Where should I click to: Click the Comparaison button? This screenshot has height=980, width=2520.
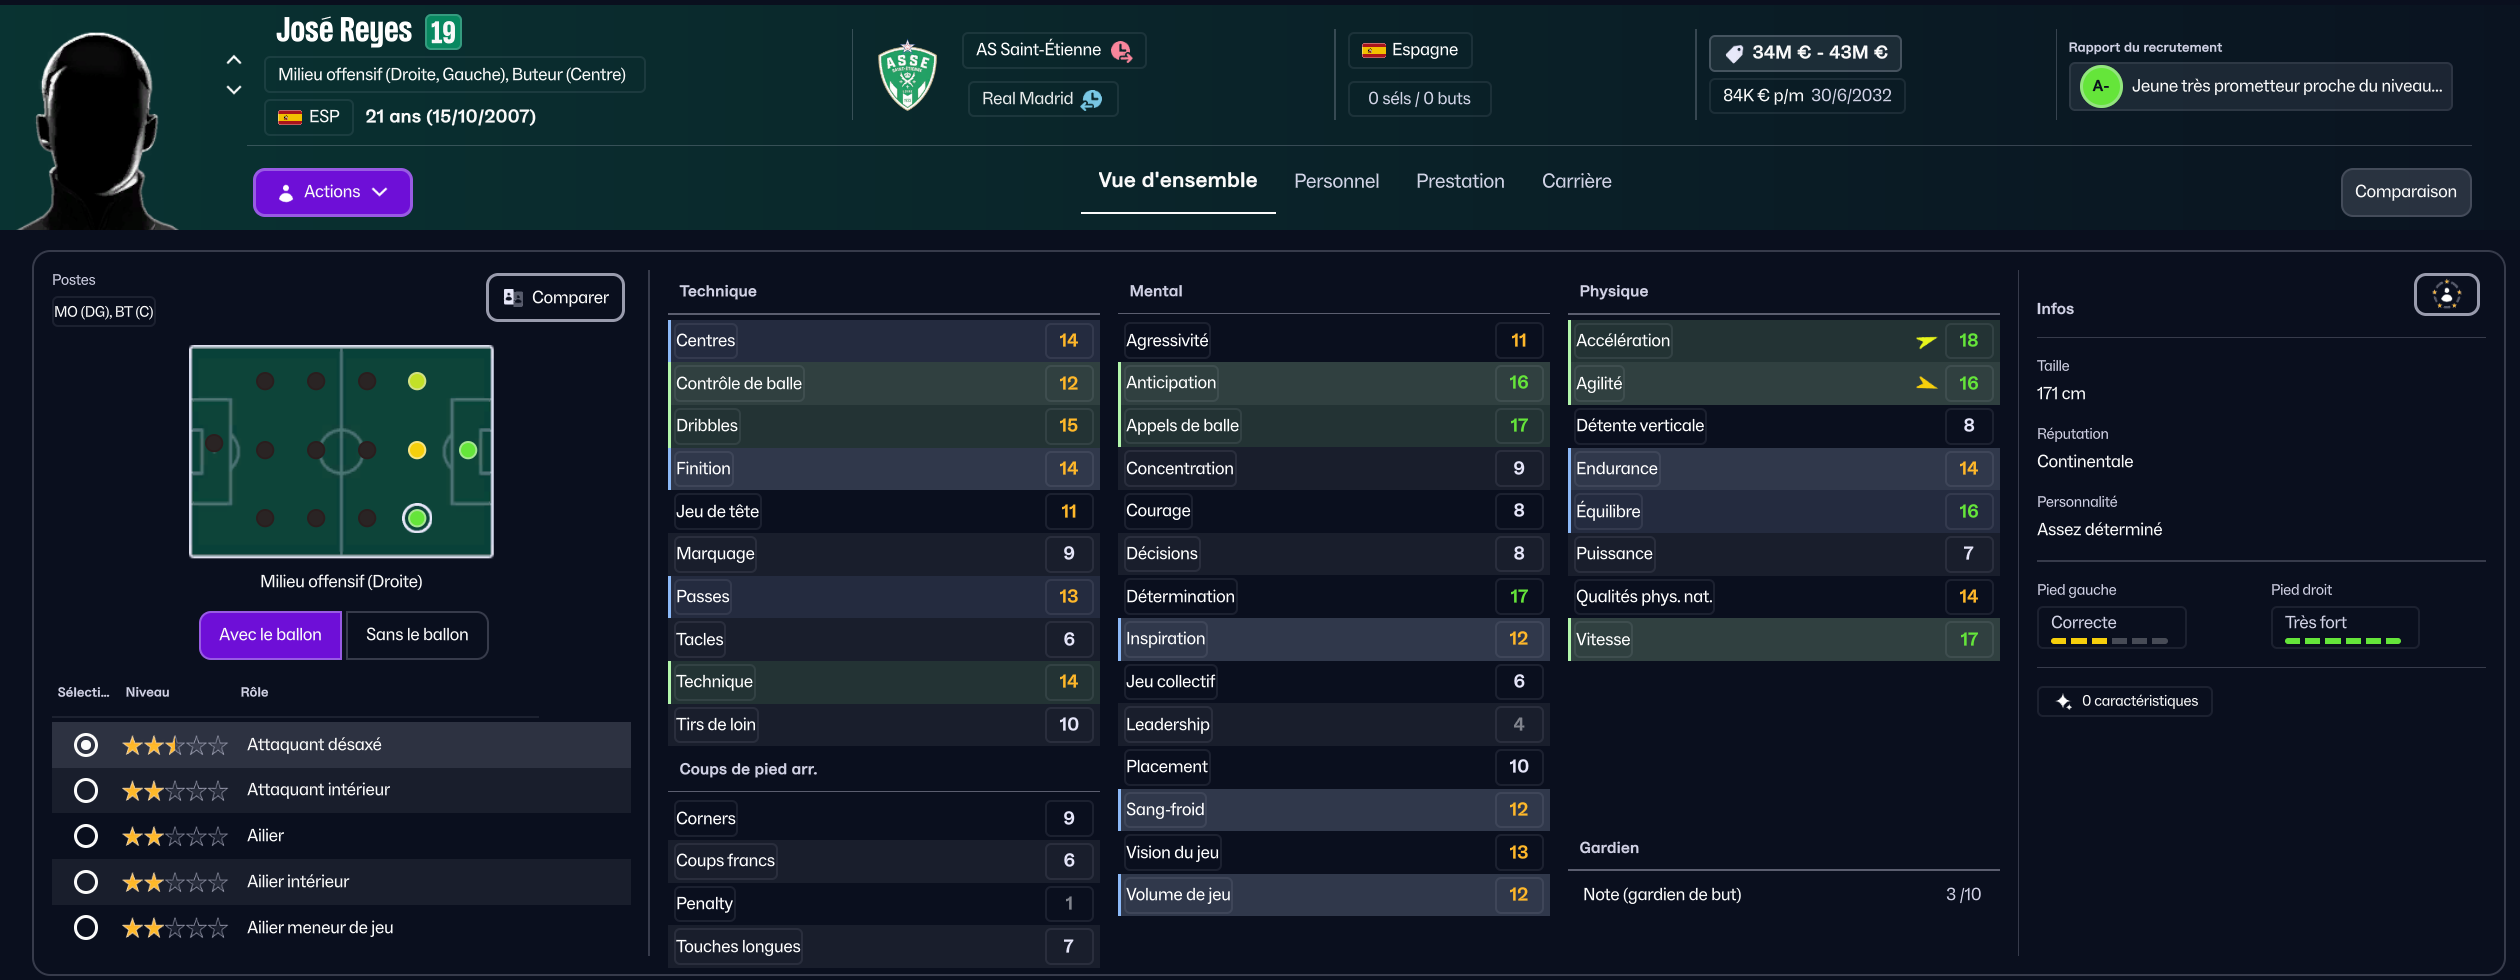pyautogui.click(x=2405, y=192)
